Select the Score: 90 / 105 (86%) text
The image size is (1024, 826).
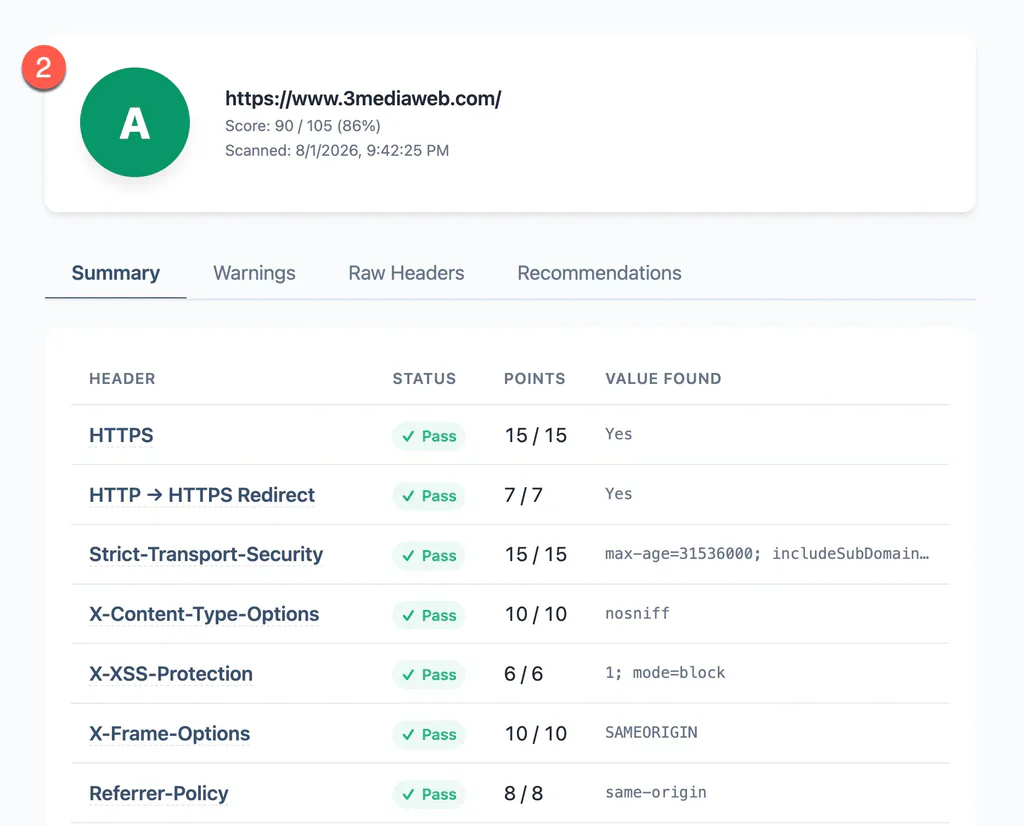pyautogui.click(x=303, y=126)
